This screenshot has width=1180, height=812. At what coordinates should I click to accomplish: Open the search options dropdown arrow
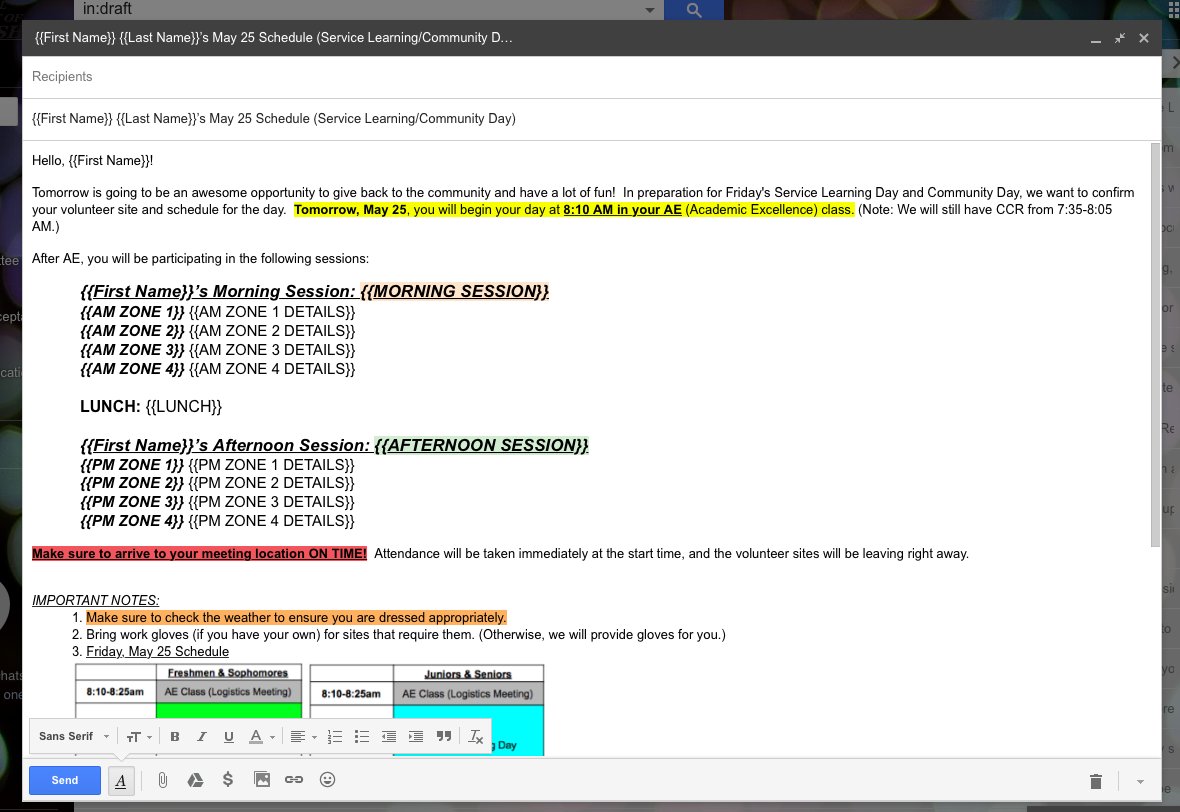click(x=649, y=10)
